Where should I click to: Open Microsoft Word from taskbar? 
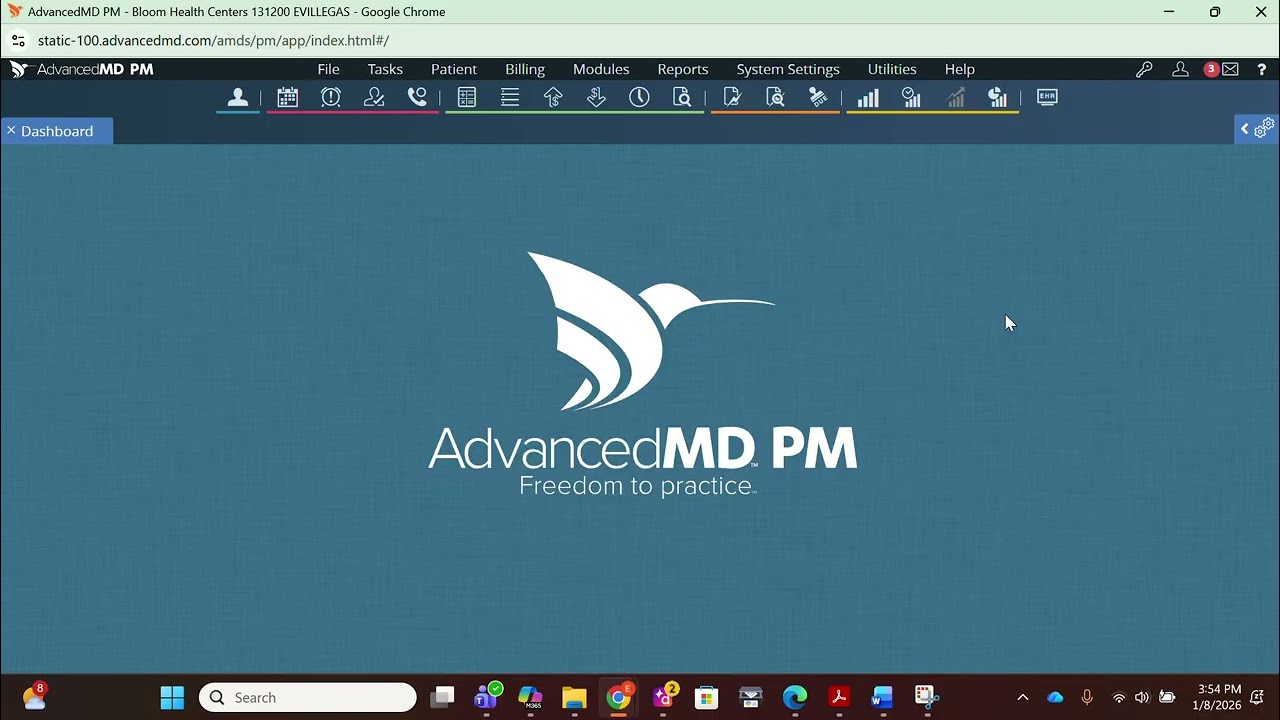[x=882, y=697]
